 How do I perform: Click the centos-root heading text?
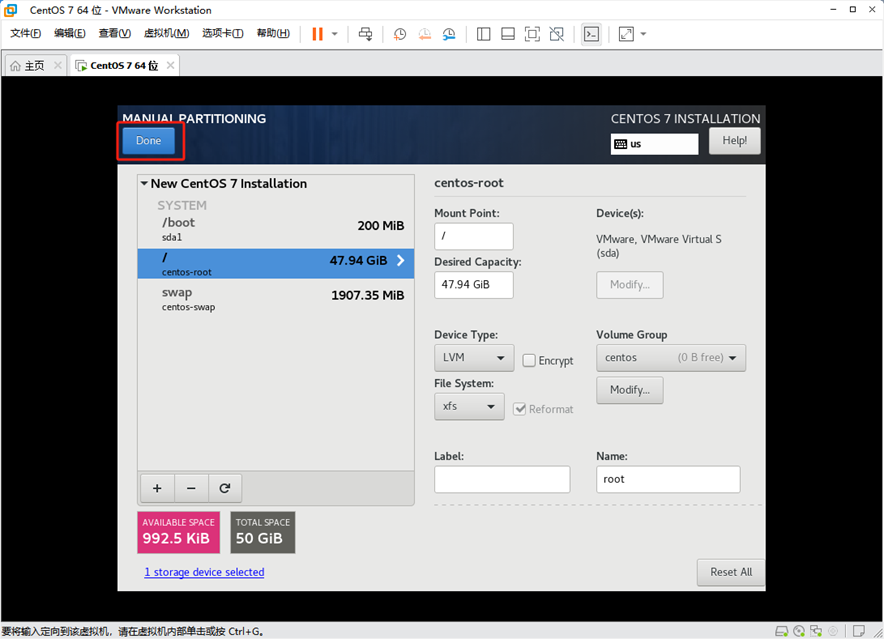click(x=468, y=183)
